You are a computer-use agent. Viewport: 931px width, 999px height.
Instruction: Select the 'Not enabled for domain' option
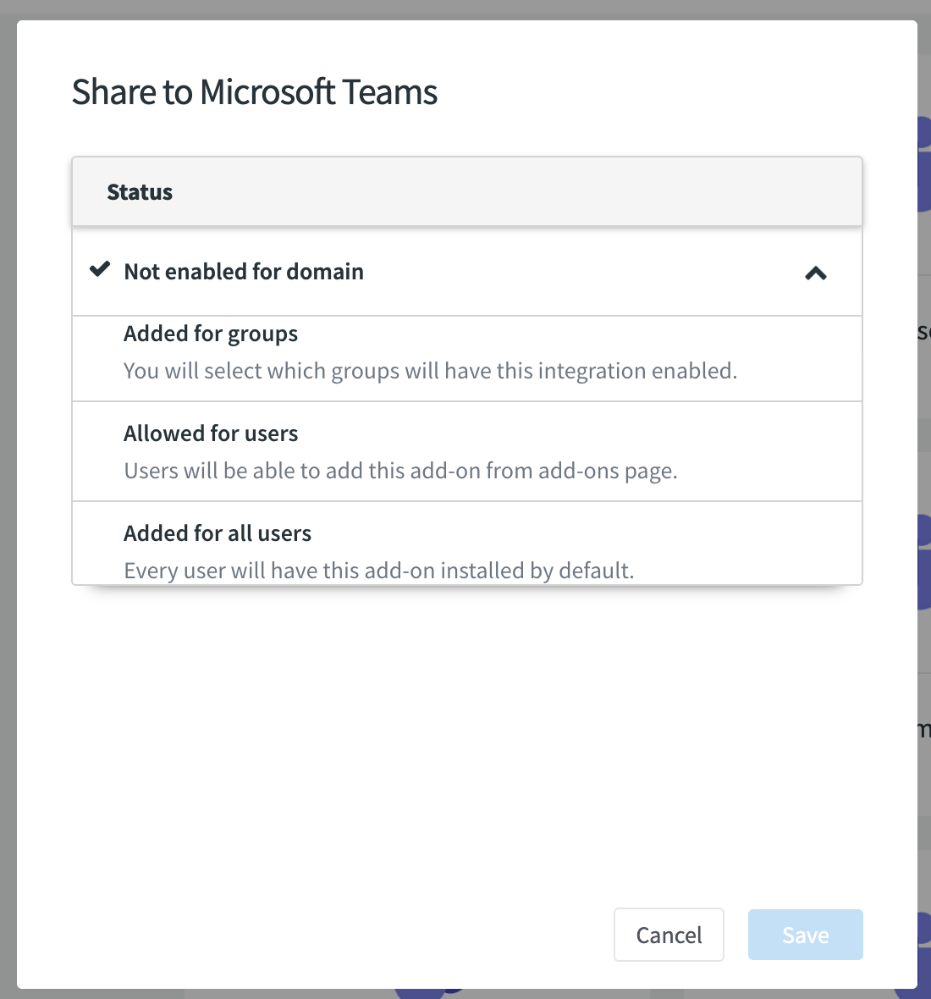pos(467,271)
